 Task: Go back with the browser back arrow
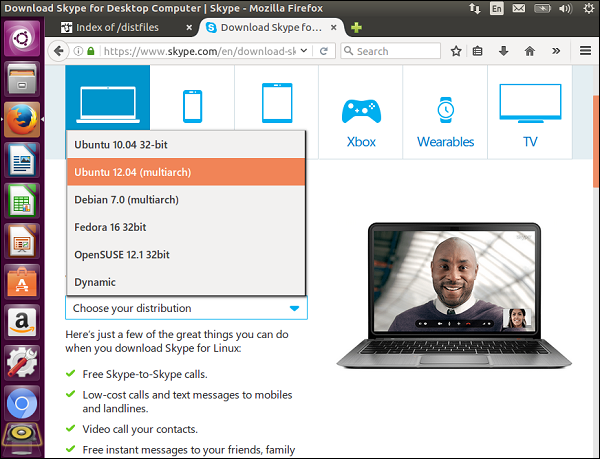[59, 51]
